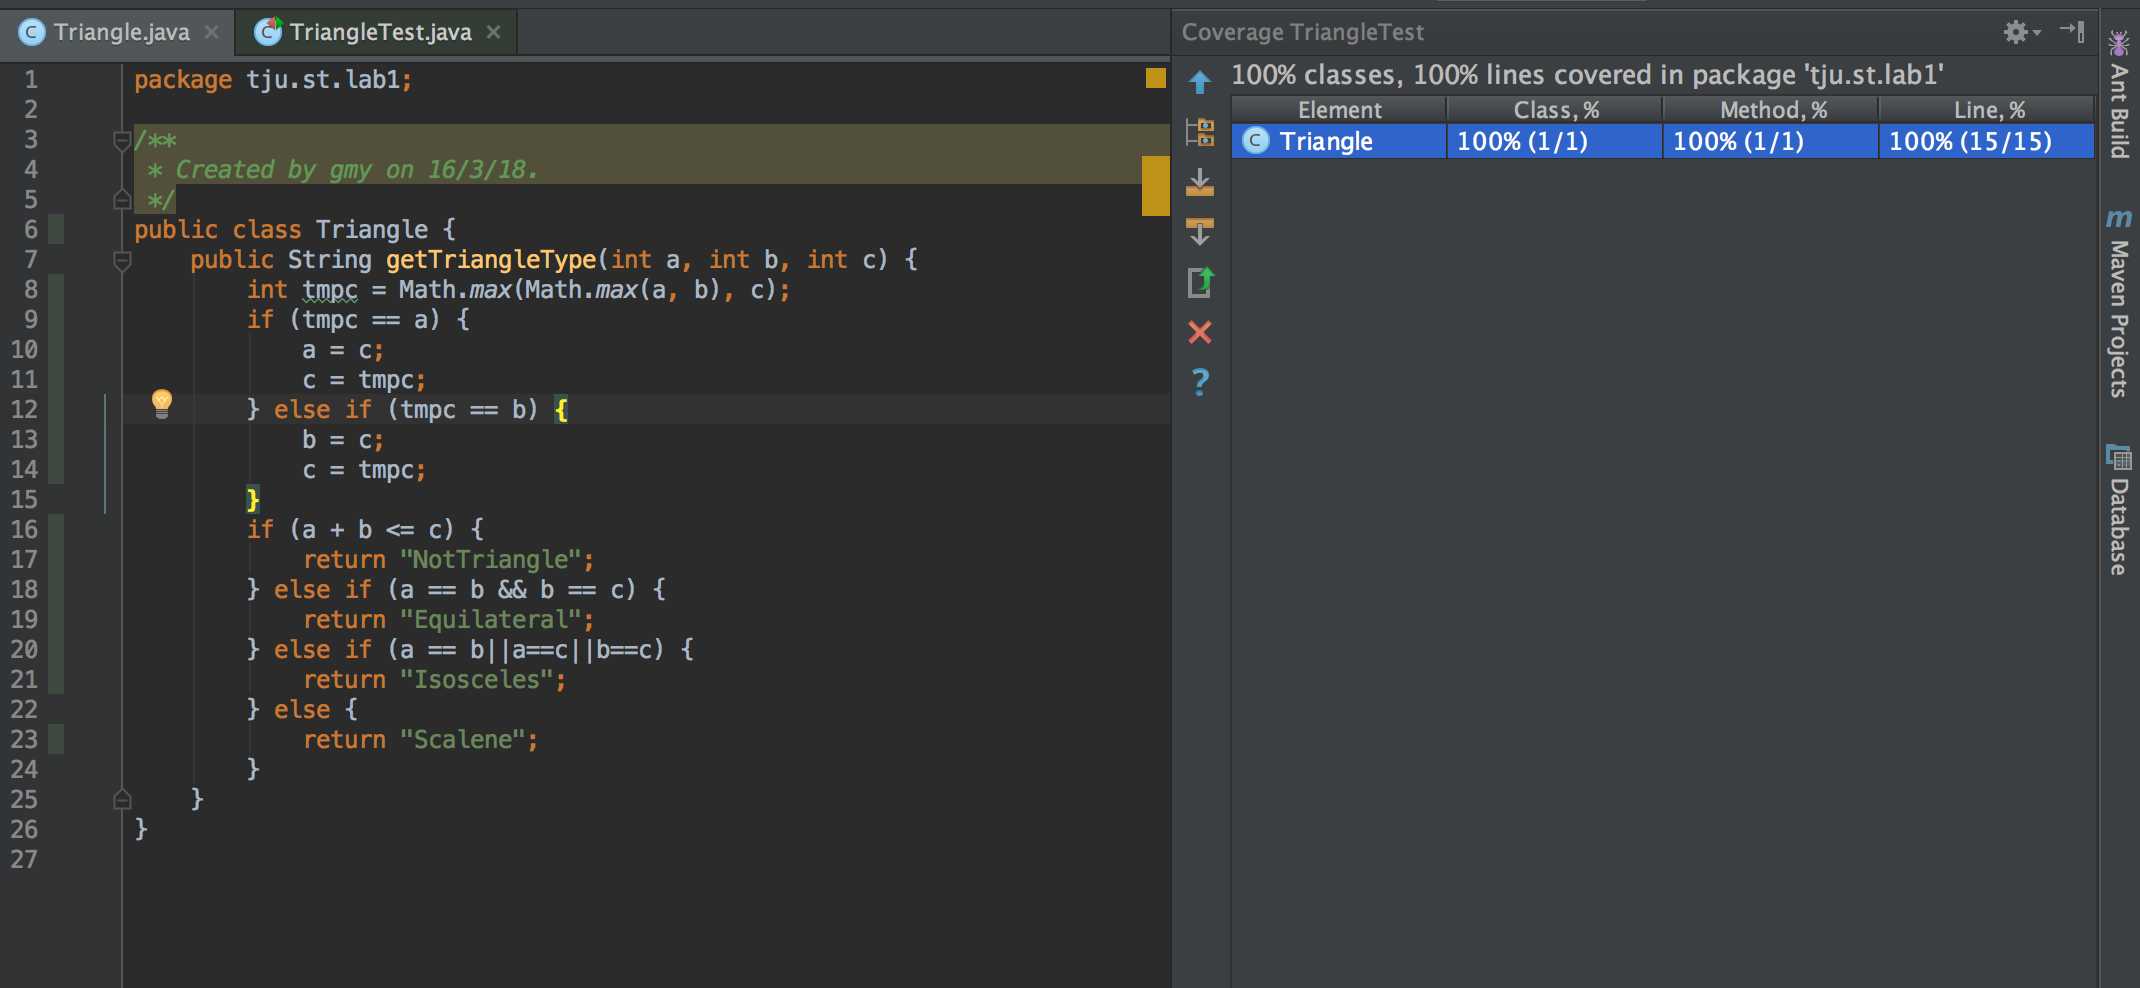Click green coverage marker on line 8
The height and width of the screenshot is (988, 2140).
(x=56, y=289)
